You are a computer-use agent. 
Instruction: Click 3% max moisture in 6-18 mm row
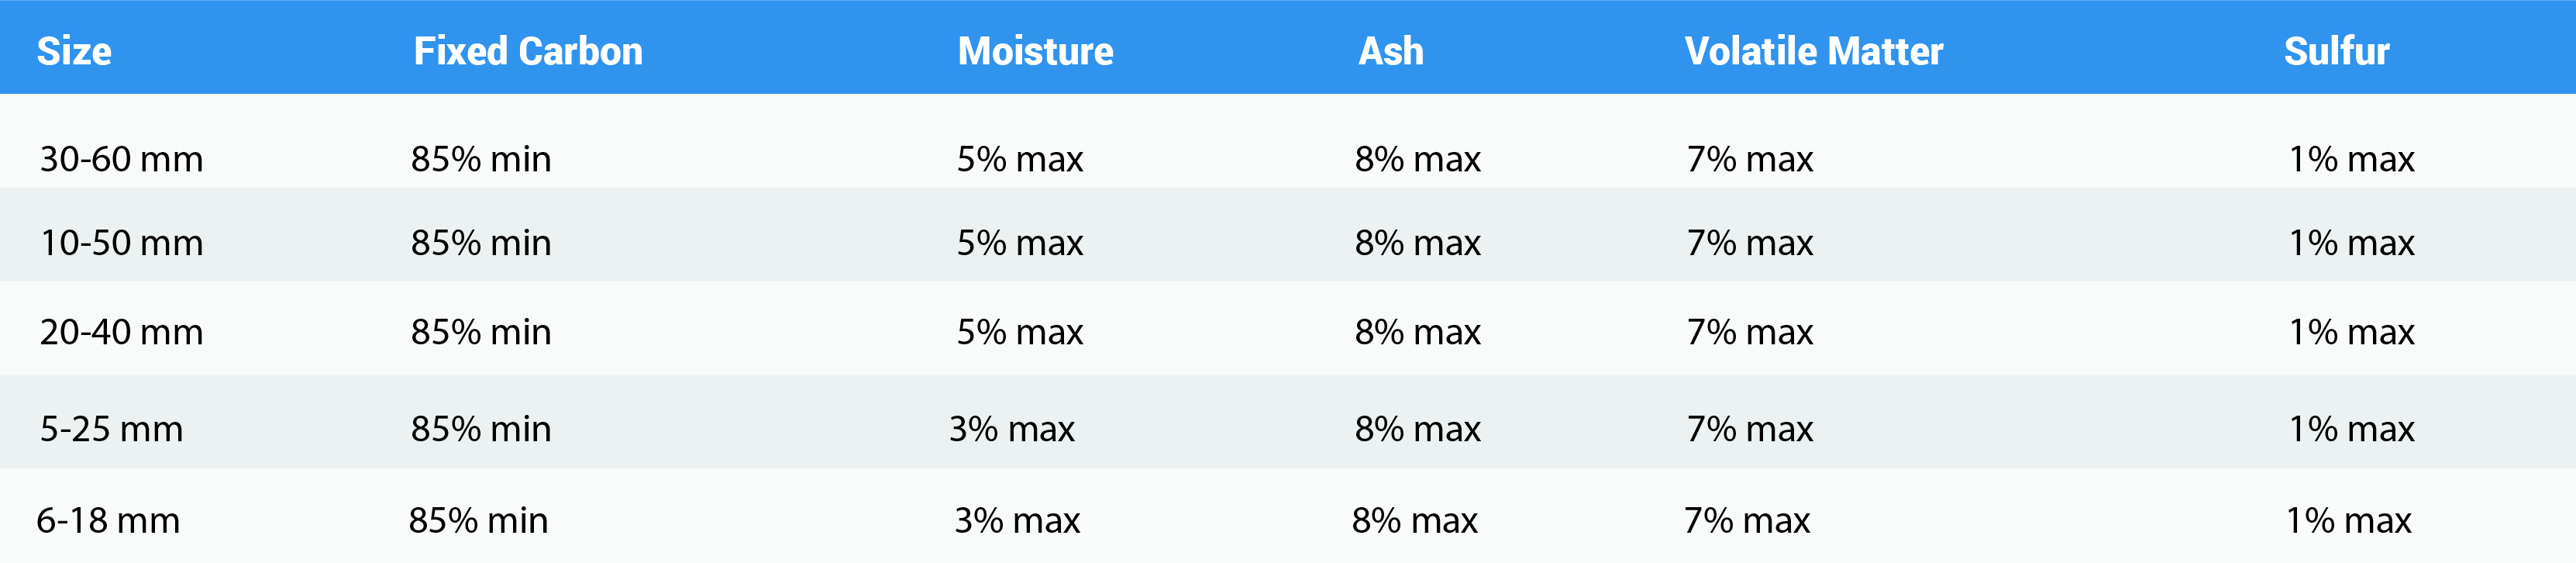(x=1017, y=521)
